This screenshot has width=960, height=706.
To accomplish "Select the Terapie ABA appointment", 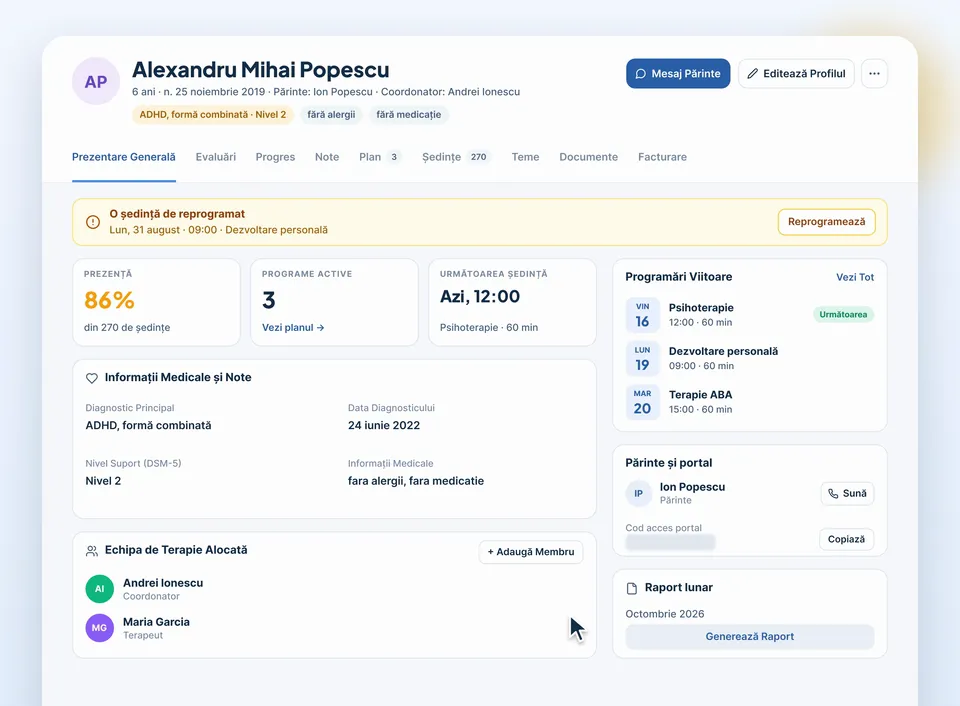I will (x=749, y=402).
